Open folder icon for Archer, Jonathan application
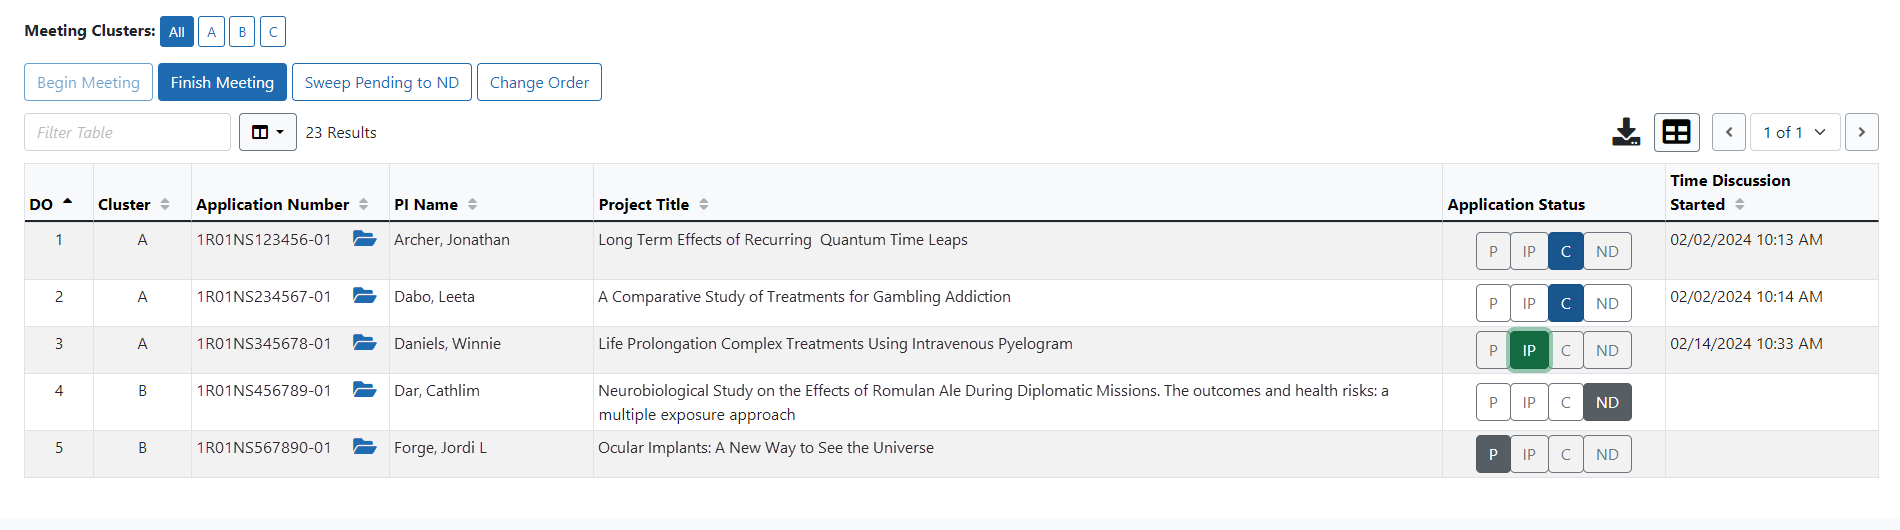 coord(364,239)
